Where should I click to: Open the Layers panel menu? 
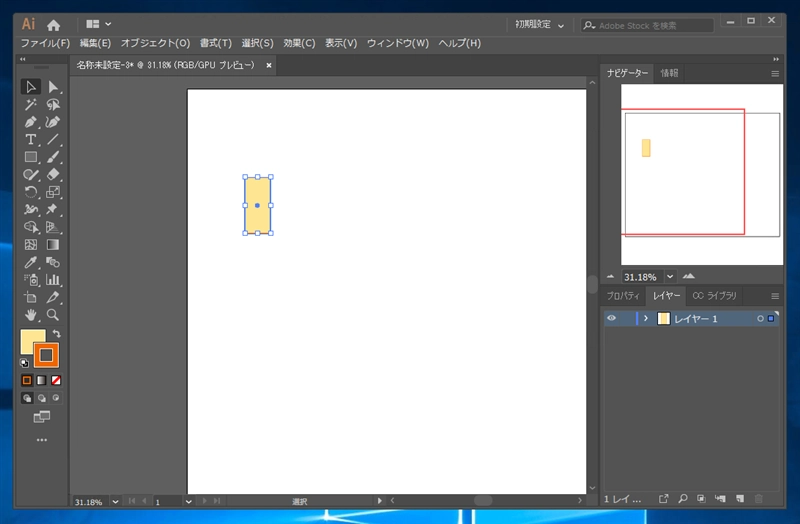click(x=775, y=296)
